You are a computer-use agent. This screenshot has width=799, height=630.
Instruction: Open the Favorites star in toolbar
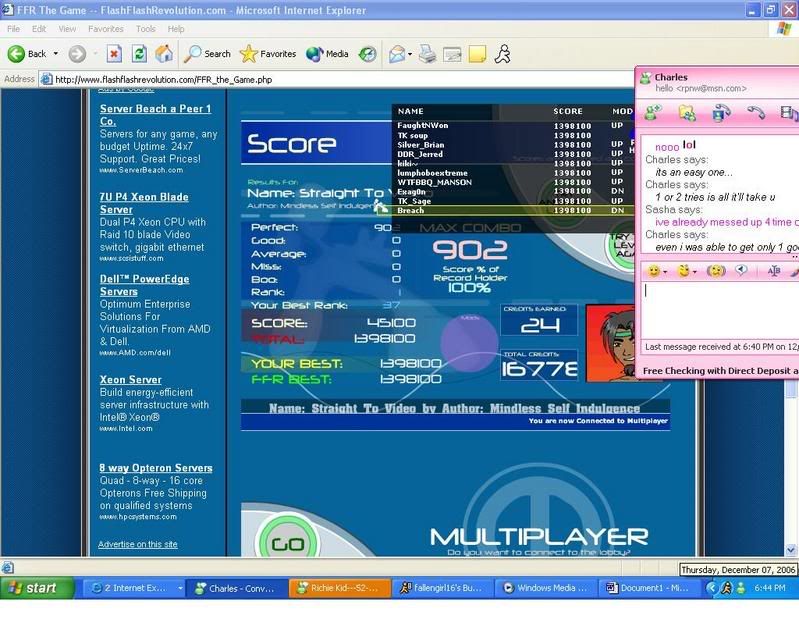pos(268,54)
